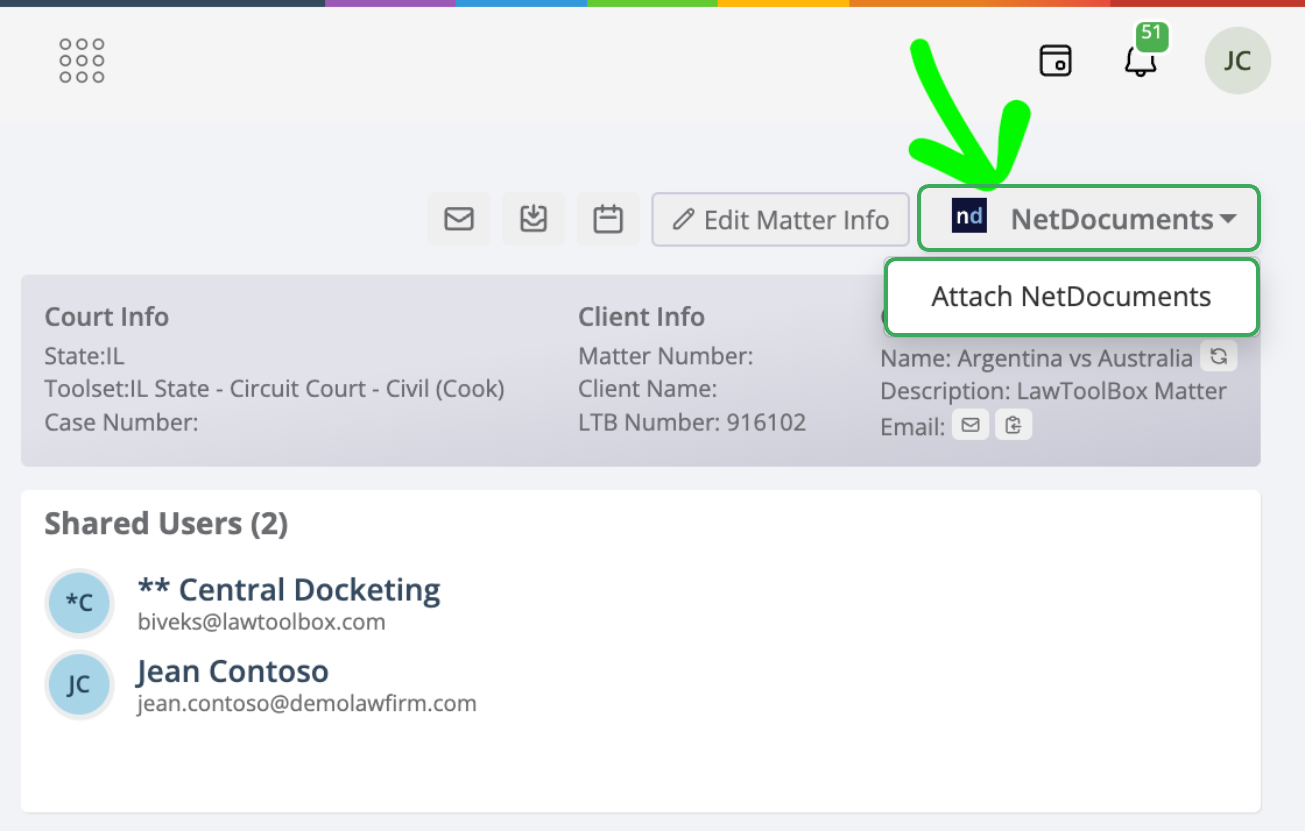The width and height of the screenshot is (1305, 831).
Task: Select Attach NetDocuments menu option
Action: pyautogui.click(x=1071, y=297)
